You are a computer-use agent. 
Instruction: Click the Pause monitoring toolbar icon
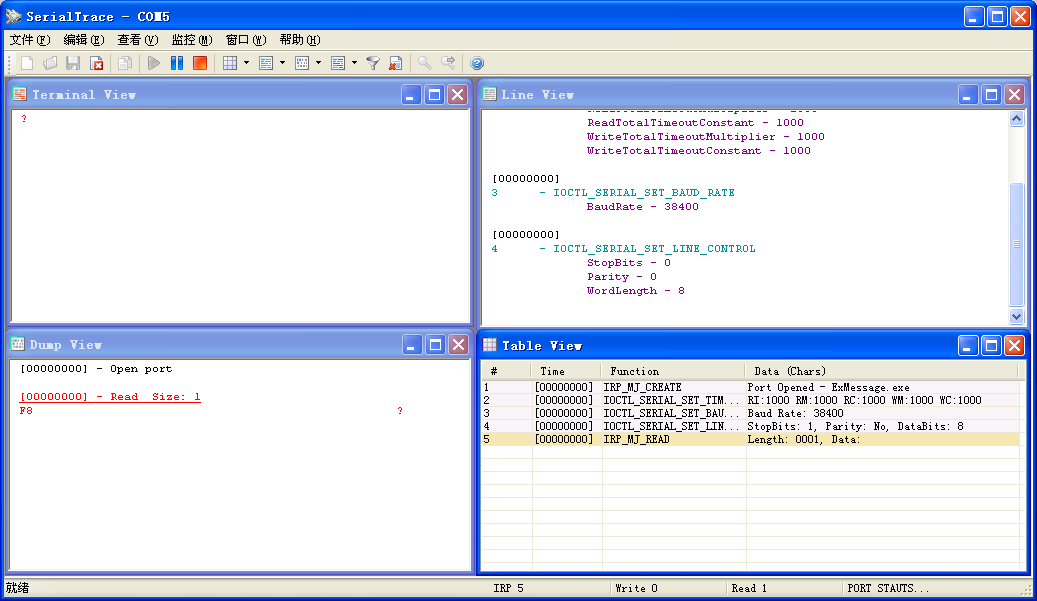tap(176, 63)
